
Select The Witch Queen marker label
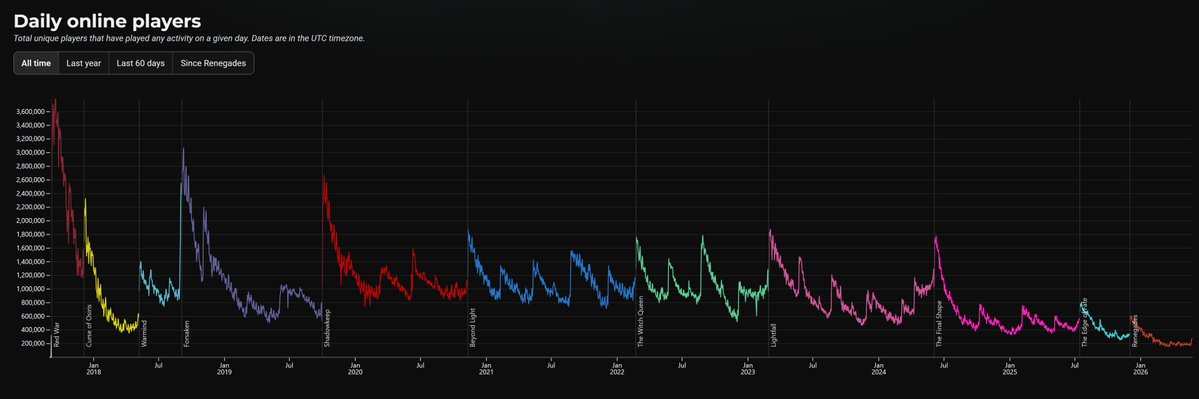(x=641, y=323)
